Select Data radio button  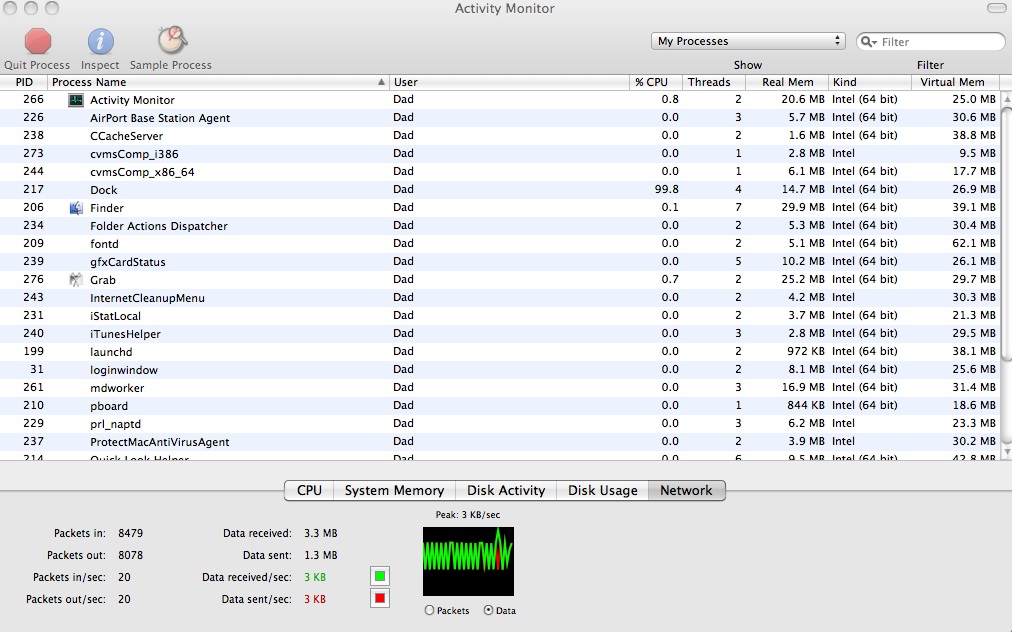tap(488, 610)
